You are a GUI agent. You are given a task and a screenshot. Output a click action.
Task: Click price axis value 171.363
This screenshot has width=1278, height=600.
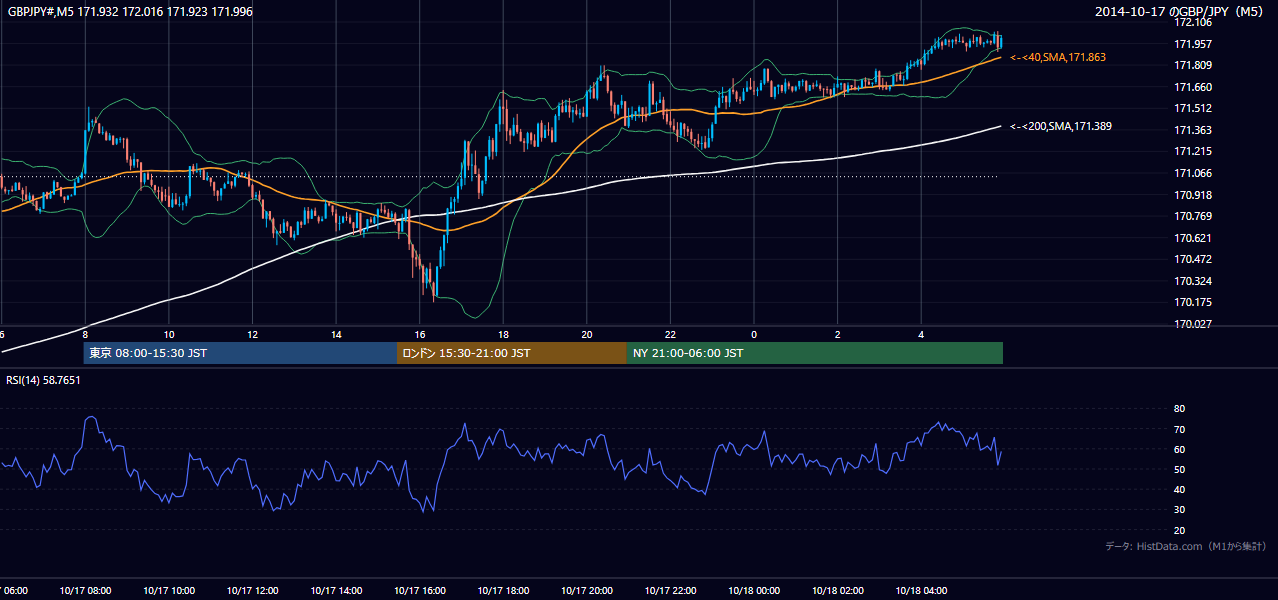pyautogui.click(x=1193, y=130)
